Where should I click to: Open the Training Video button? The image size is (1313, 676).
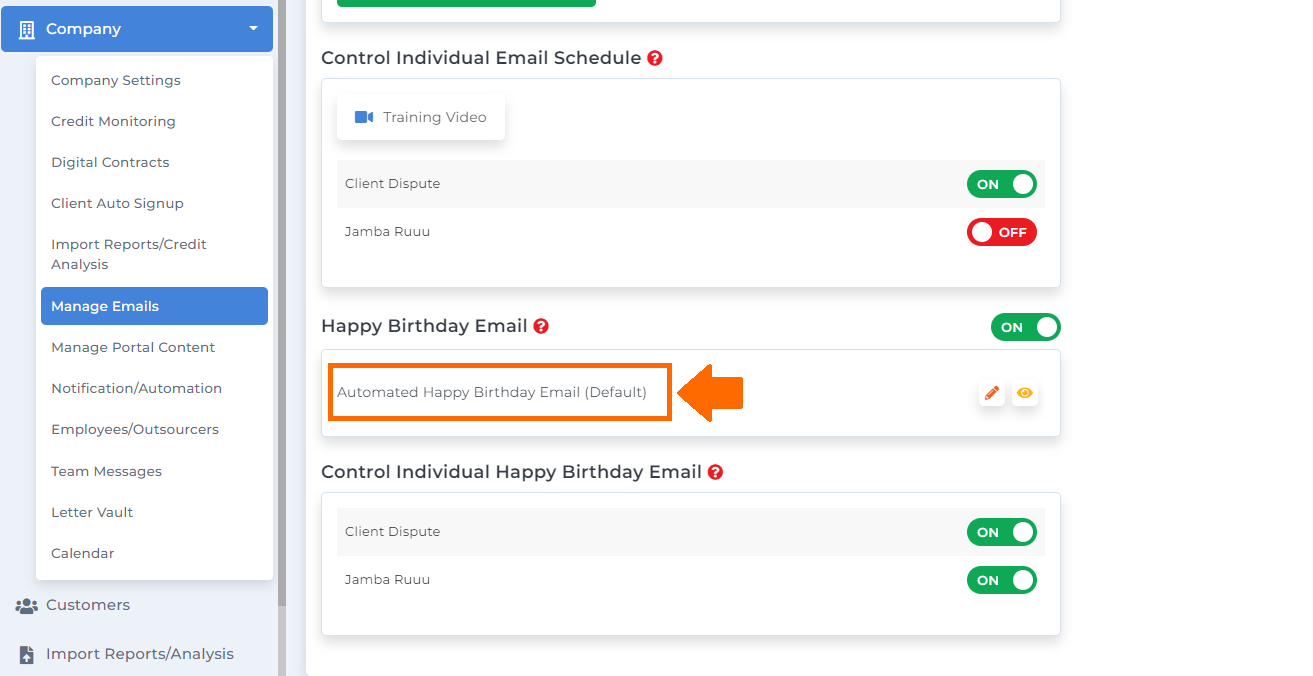pos(421,117)
